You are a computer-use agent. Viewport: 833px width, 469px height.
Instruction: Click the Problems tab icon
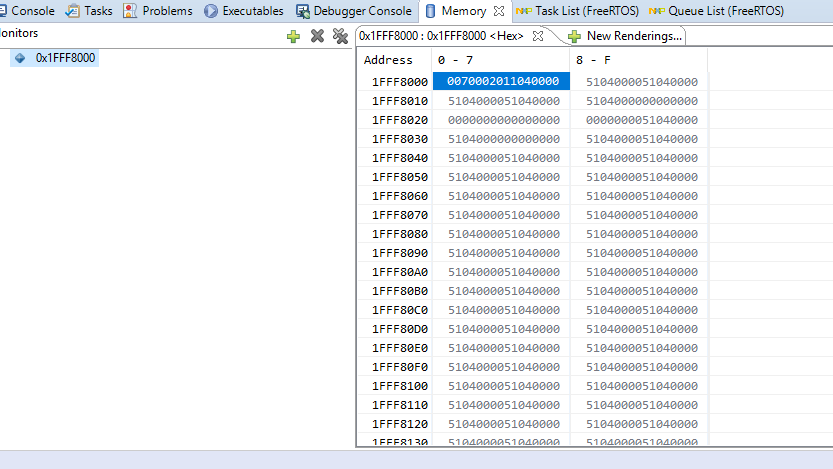tap(130, 11)
